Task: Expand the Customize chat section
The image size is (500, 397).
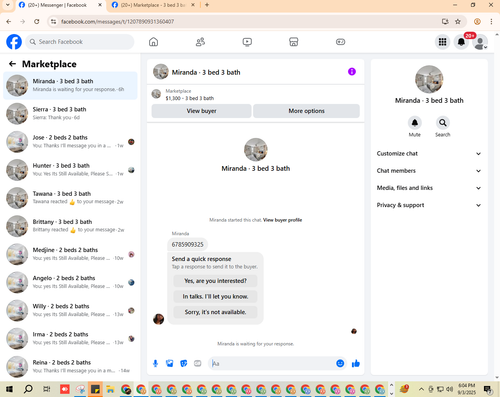Action: (429, 154)
